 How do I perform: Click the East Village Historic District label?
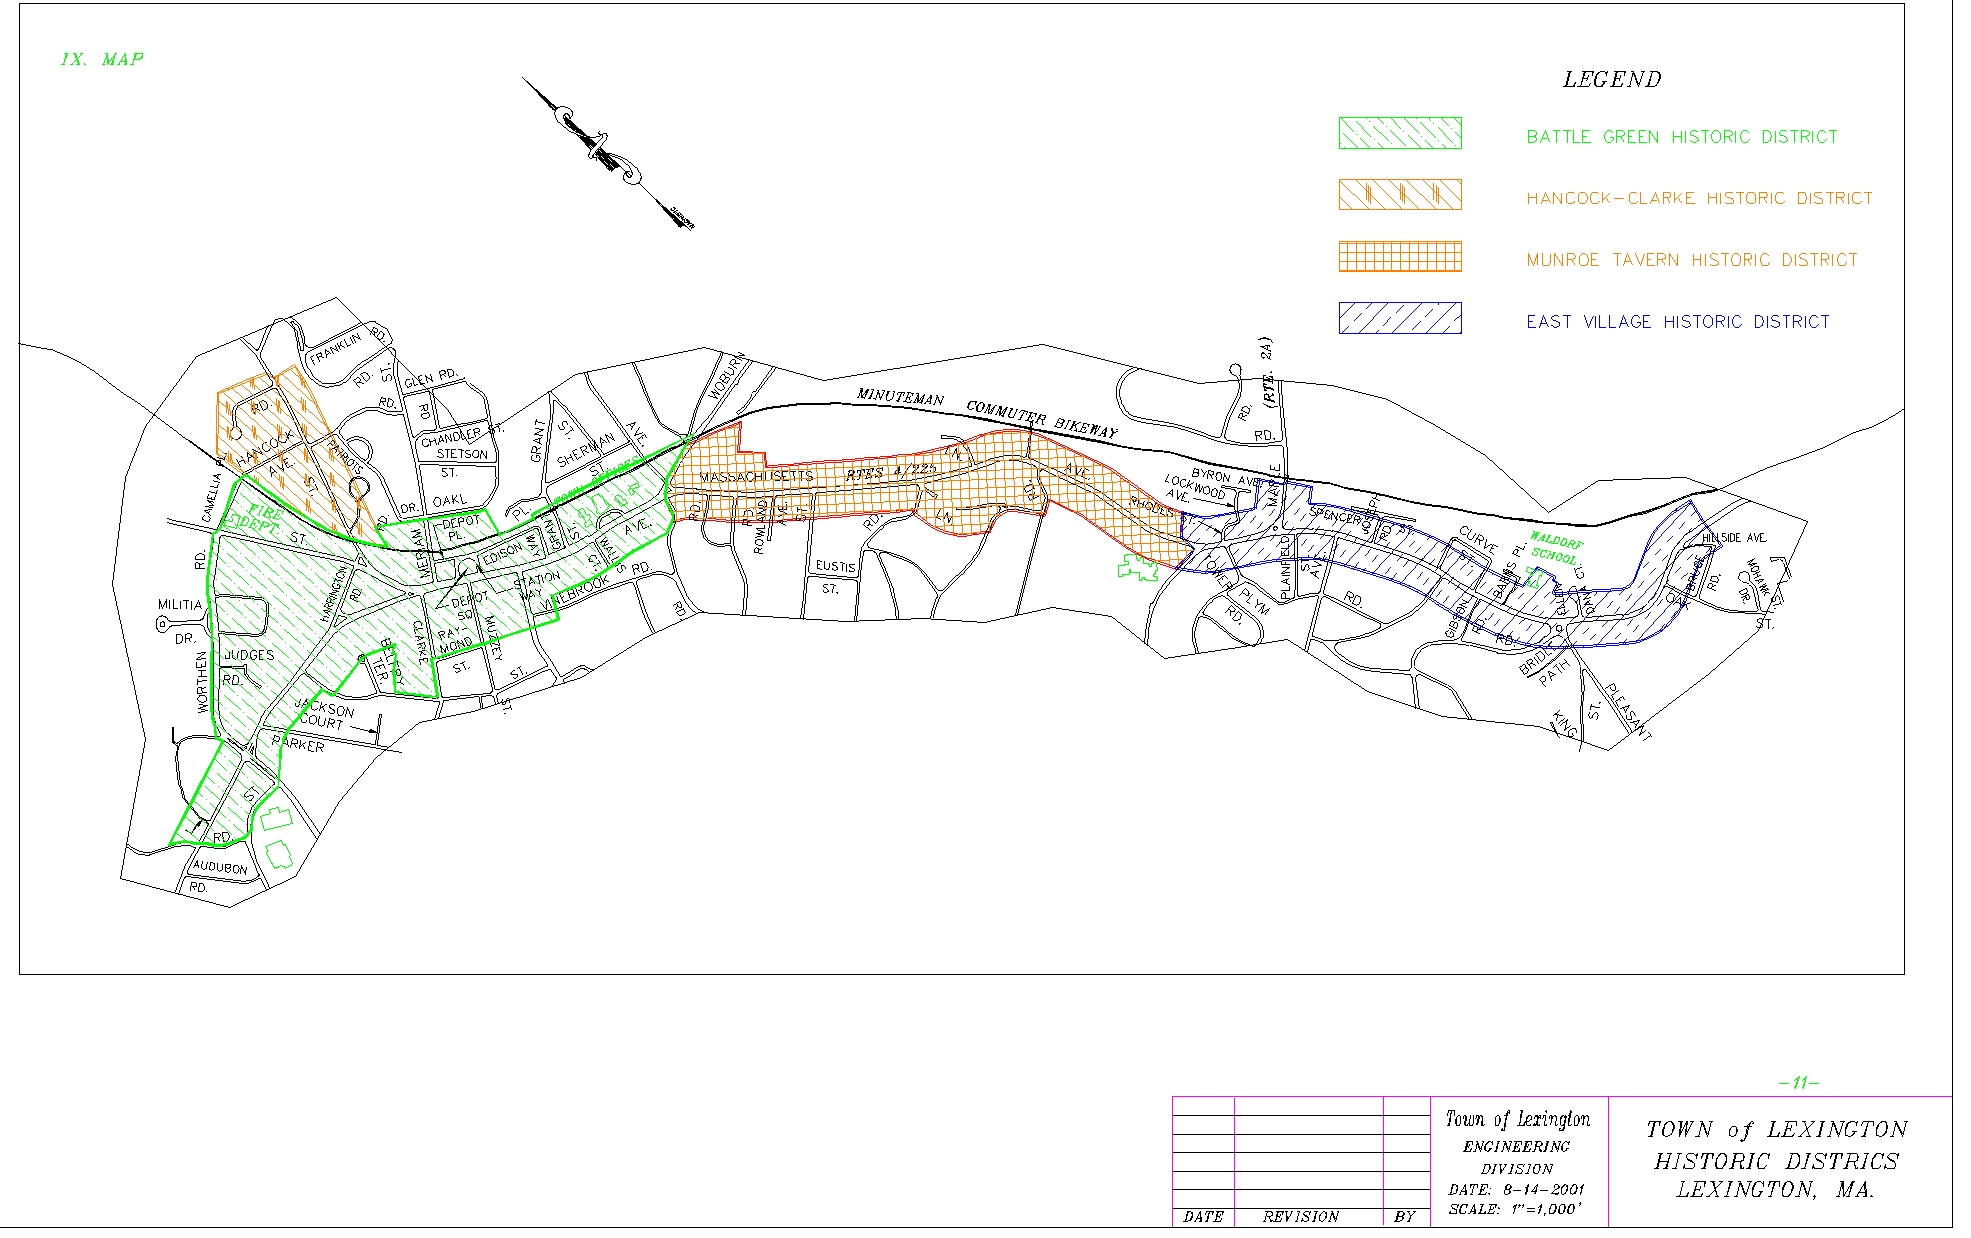pyautogui.click(x=1677, y=322)
